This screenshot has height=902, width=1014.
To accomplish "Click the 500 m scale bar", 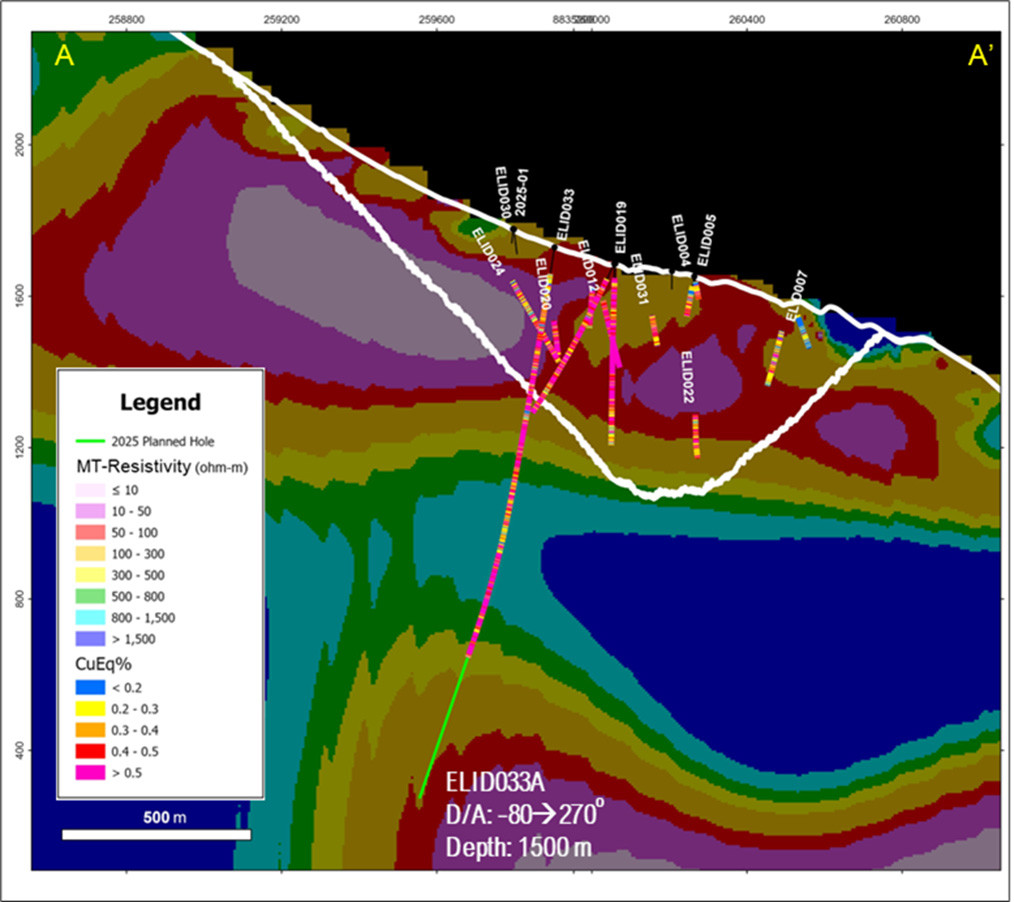I will pyautogui.click(x=156, y=835).
